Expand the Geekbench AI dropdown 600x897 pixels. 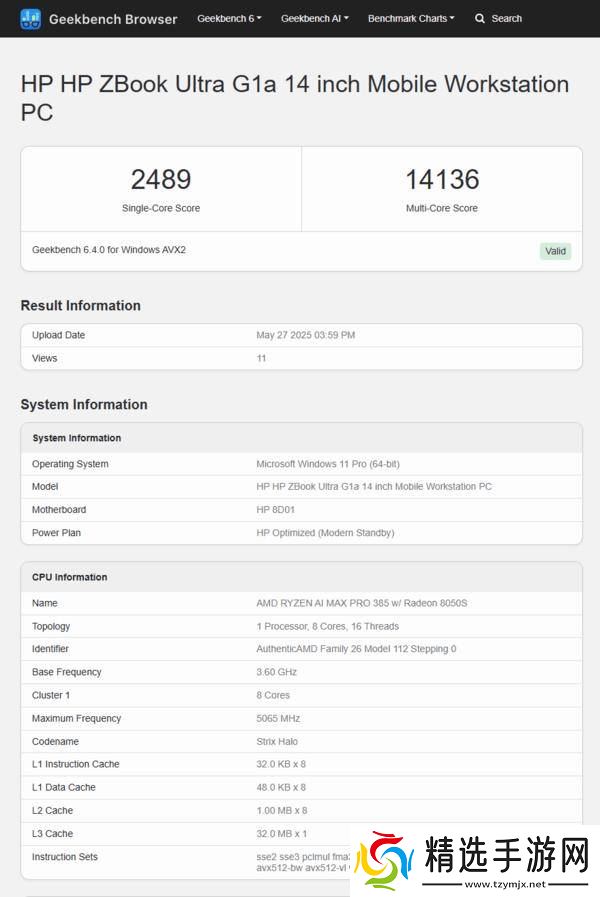pos(314,19)
